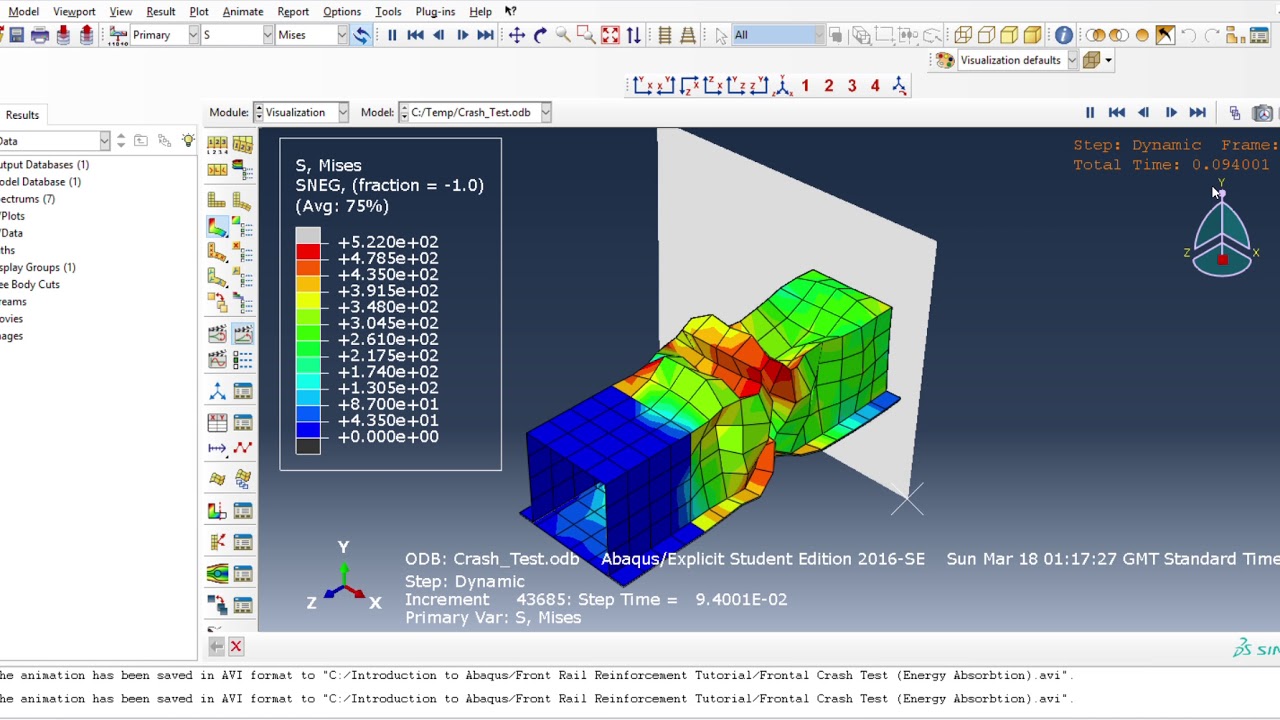Click the Auto-fit view icon
The image size is (1280, 720).
610,35
